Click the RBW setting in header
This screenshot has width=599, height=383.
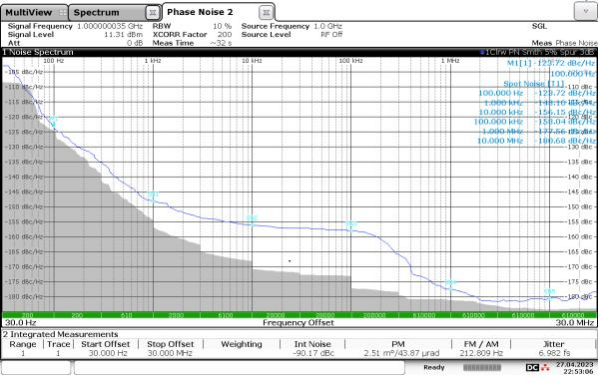[x=192, y=26]
